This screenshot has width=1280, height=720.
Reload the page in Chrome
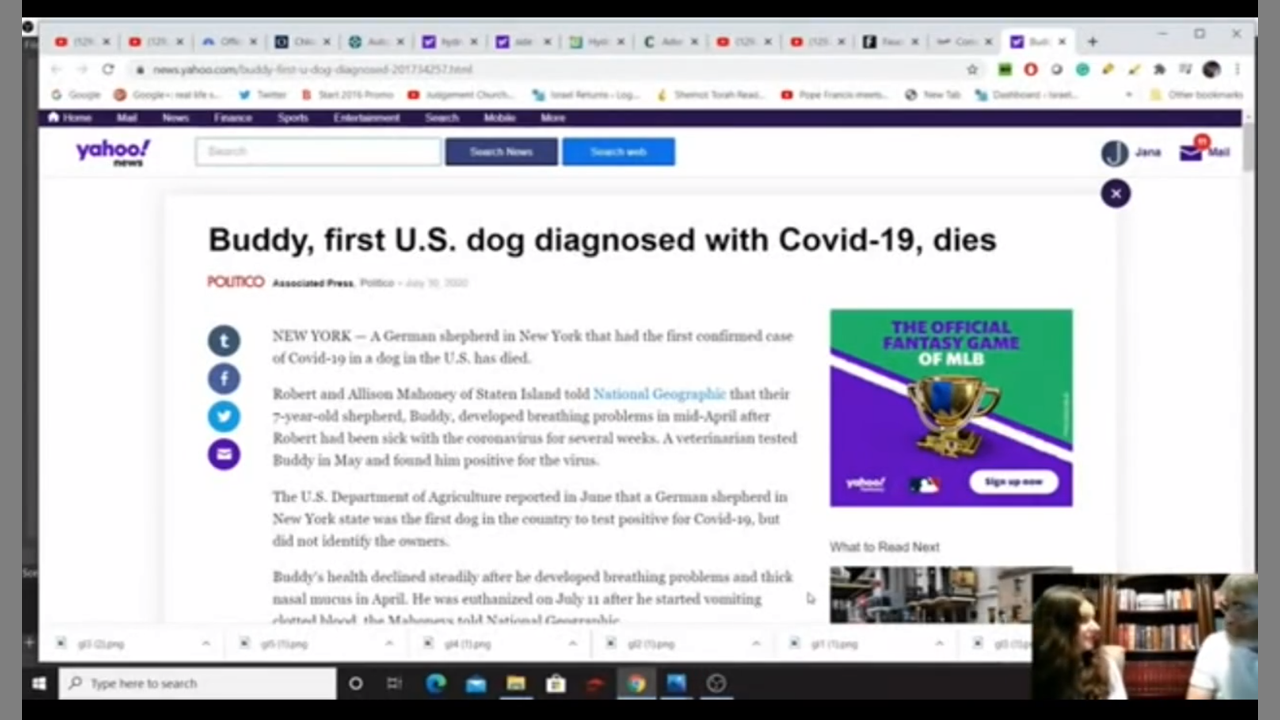pos(108,69)
